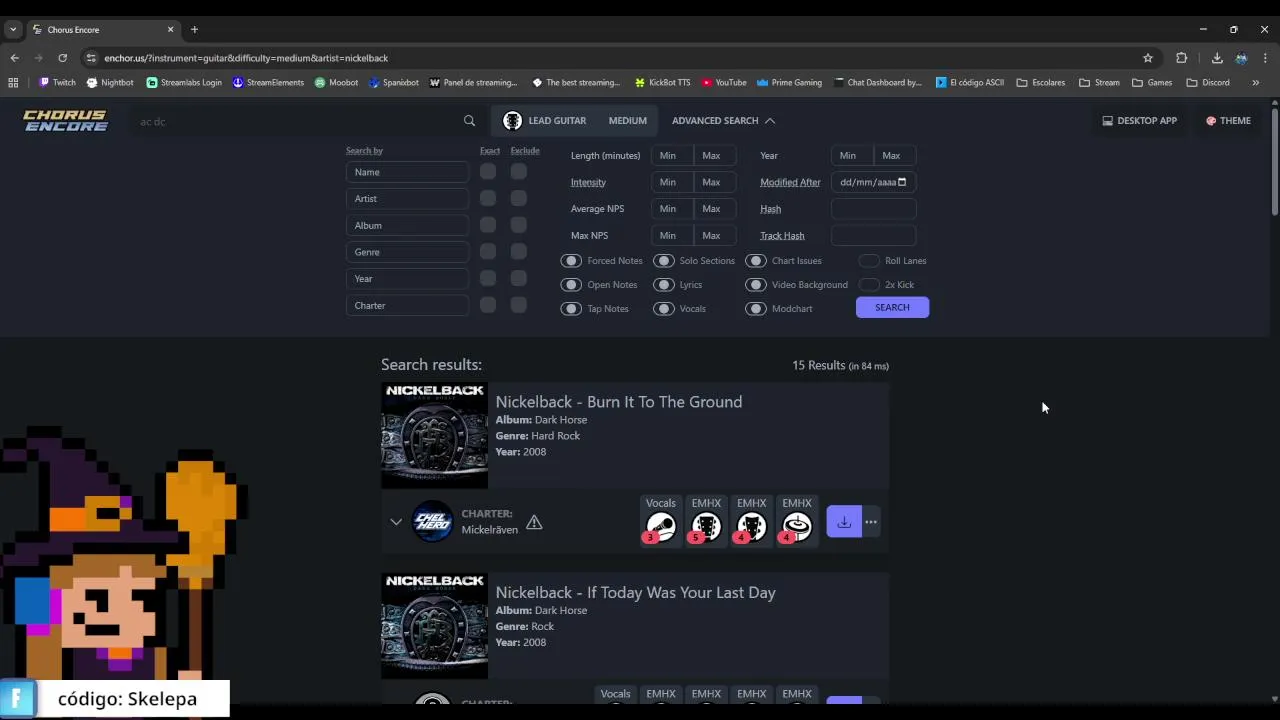Screen dimensions: 1280x720
Task: Click the guitar difficulty icon rated 5
Action: [x=706, y=526]
